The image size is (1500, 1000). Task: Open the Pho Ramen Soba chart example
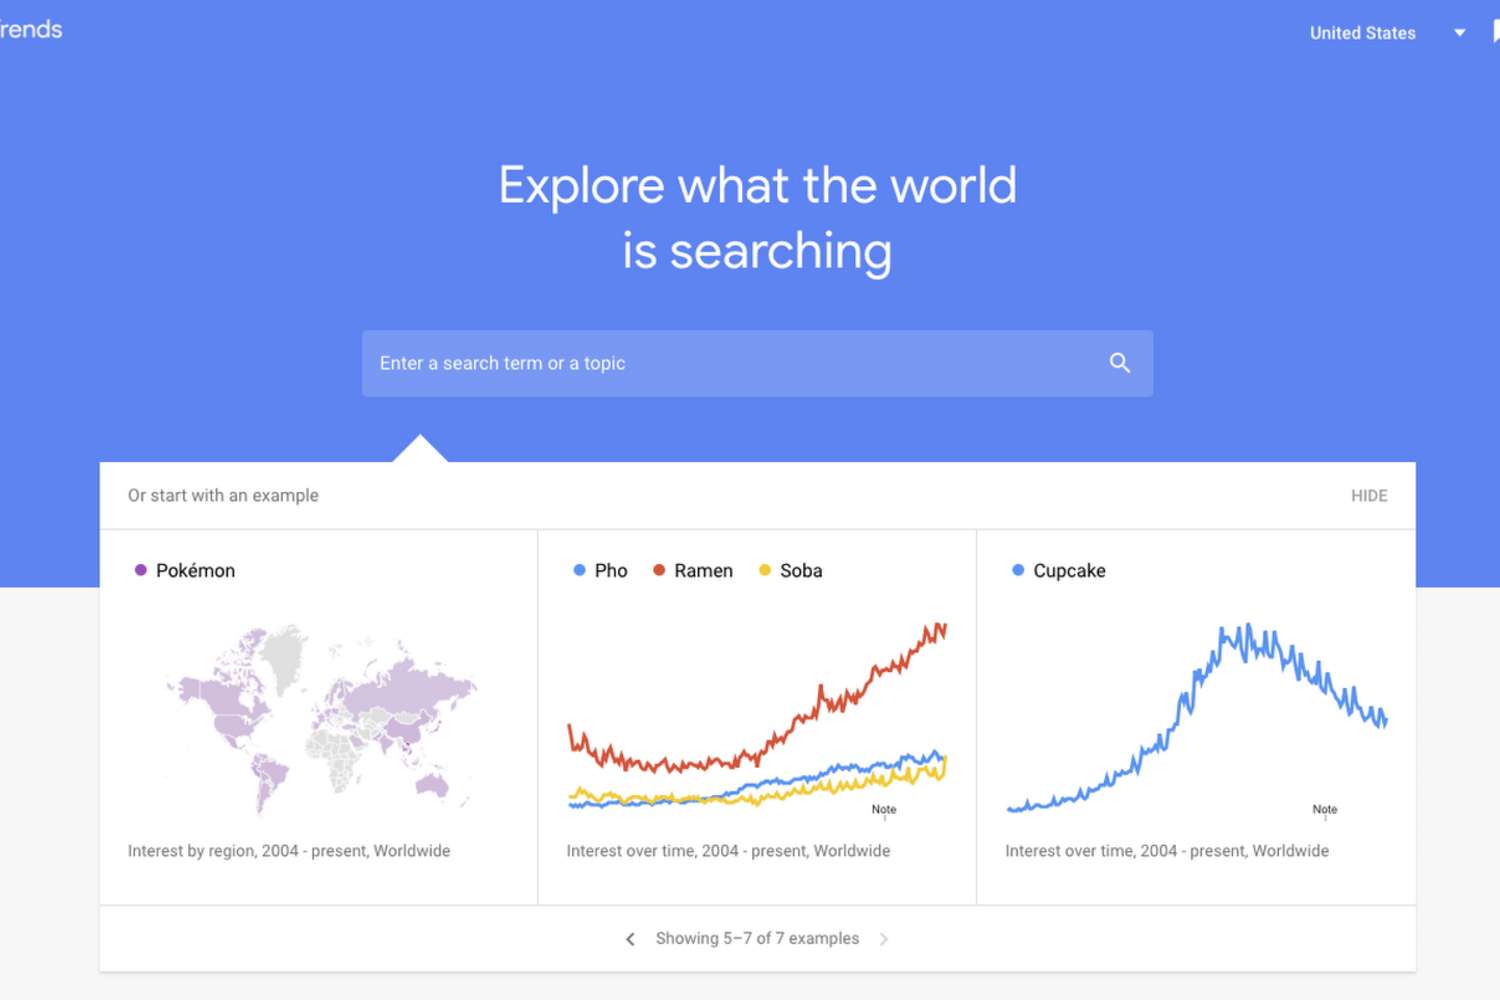[x=757, y=717]
